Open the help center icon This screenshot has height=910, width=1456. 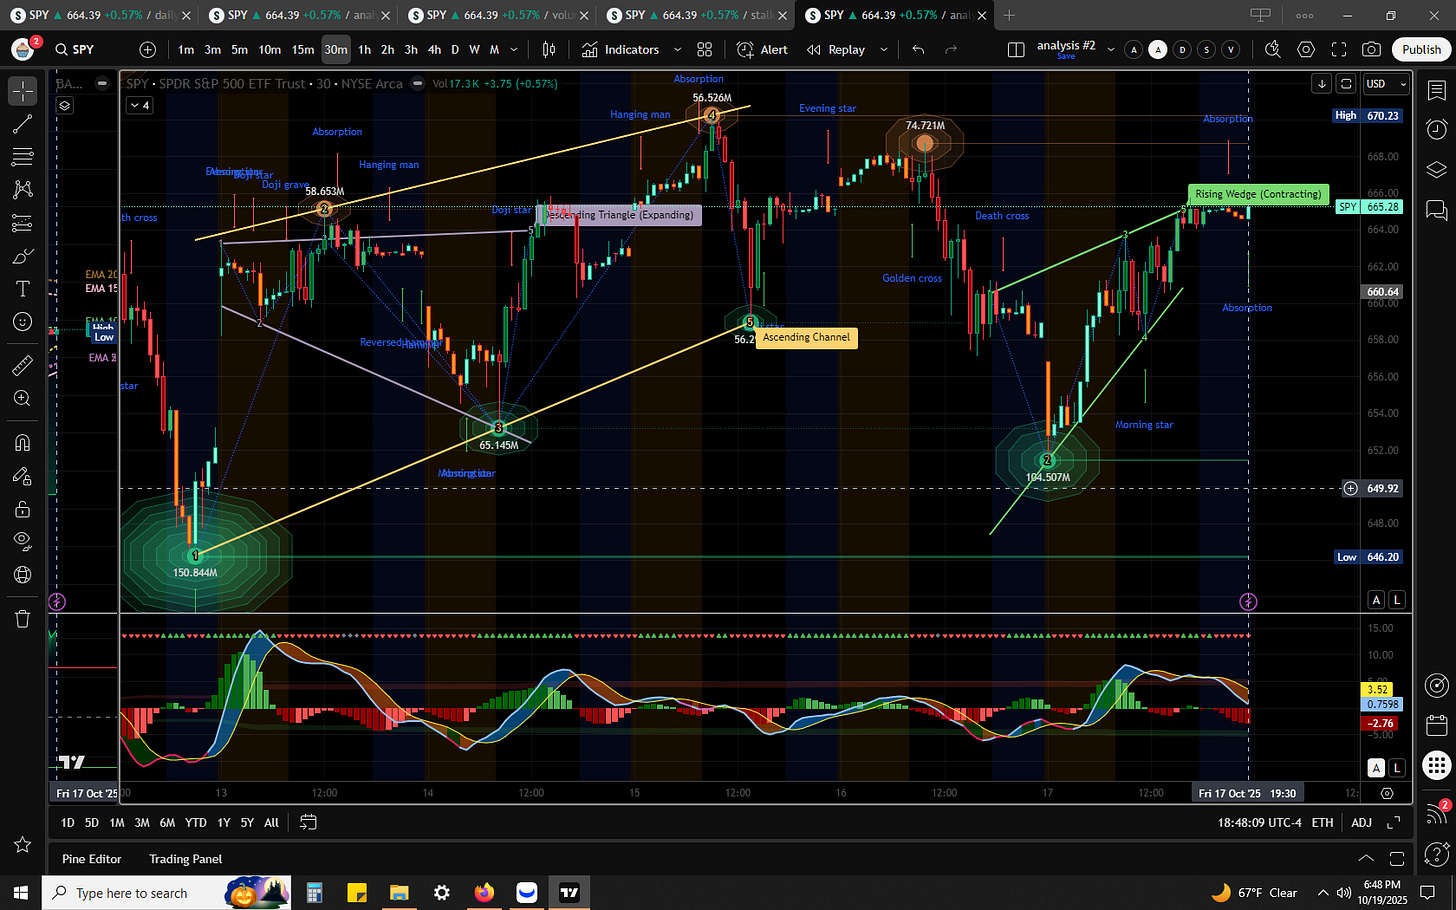coord(1436,853)
